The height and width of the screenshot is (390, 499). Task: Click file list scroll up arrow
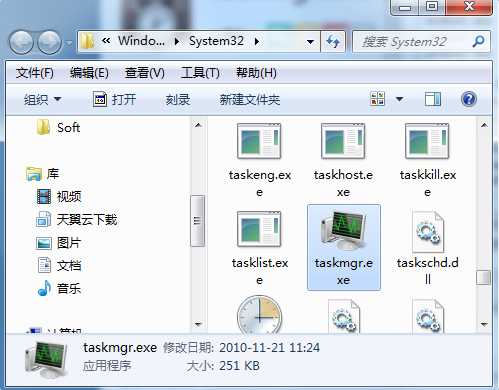point(484,125)
